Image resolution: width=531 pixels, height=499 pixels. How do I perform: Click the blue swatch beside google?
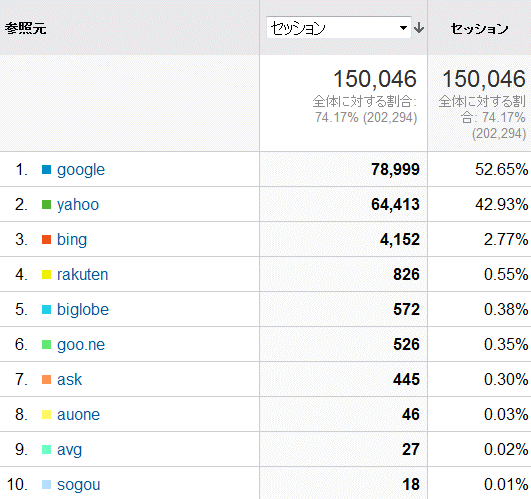tap(46, 169)
